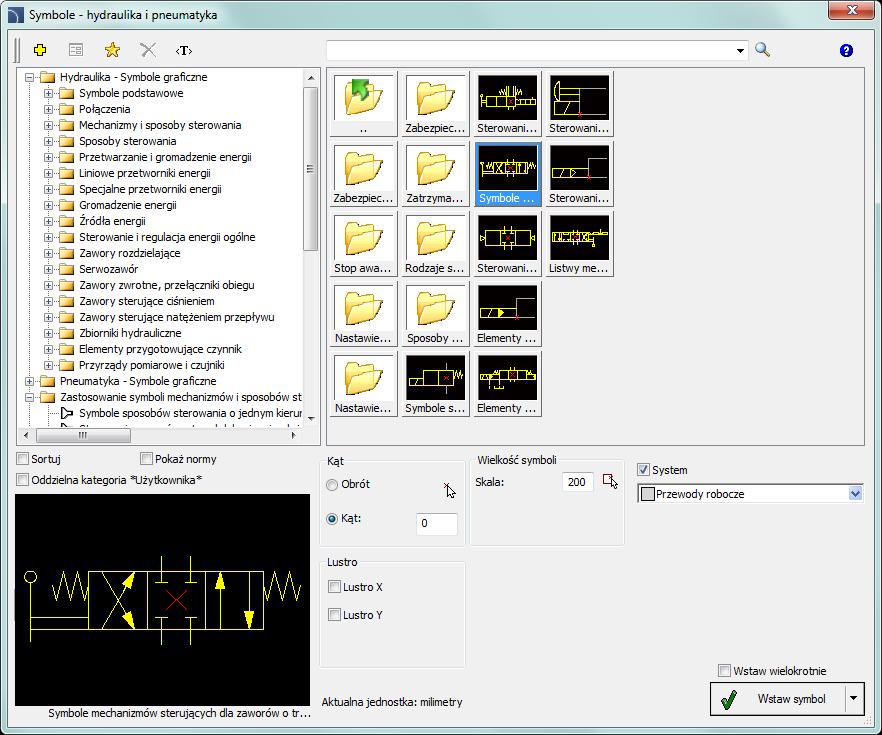Go up one level with the '..' folder
Screen dimensions: 882x735
click(363, 104)
